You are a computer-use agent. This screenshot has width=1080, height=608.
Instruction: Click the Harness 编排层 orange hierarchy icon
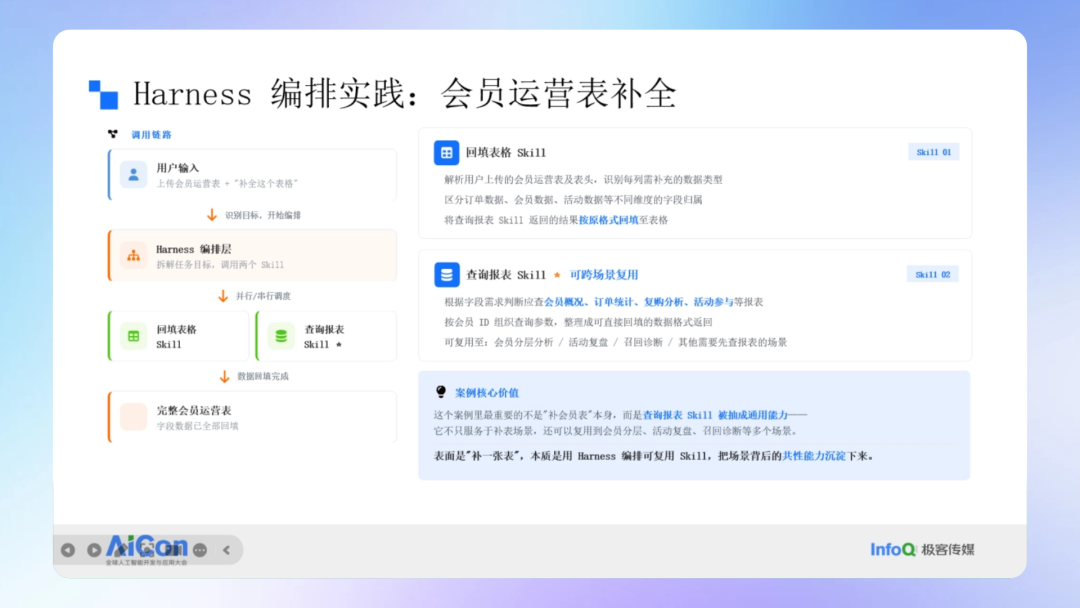(x=134, y=255)
